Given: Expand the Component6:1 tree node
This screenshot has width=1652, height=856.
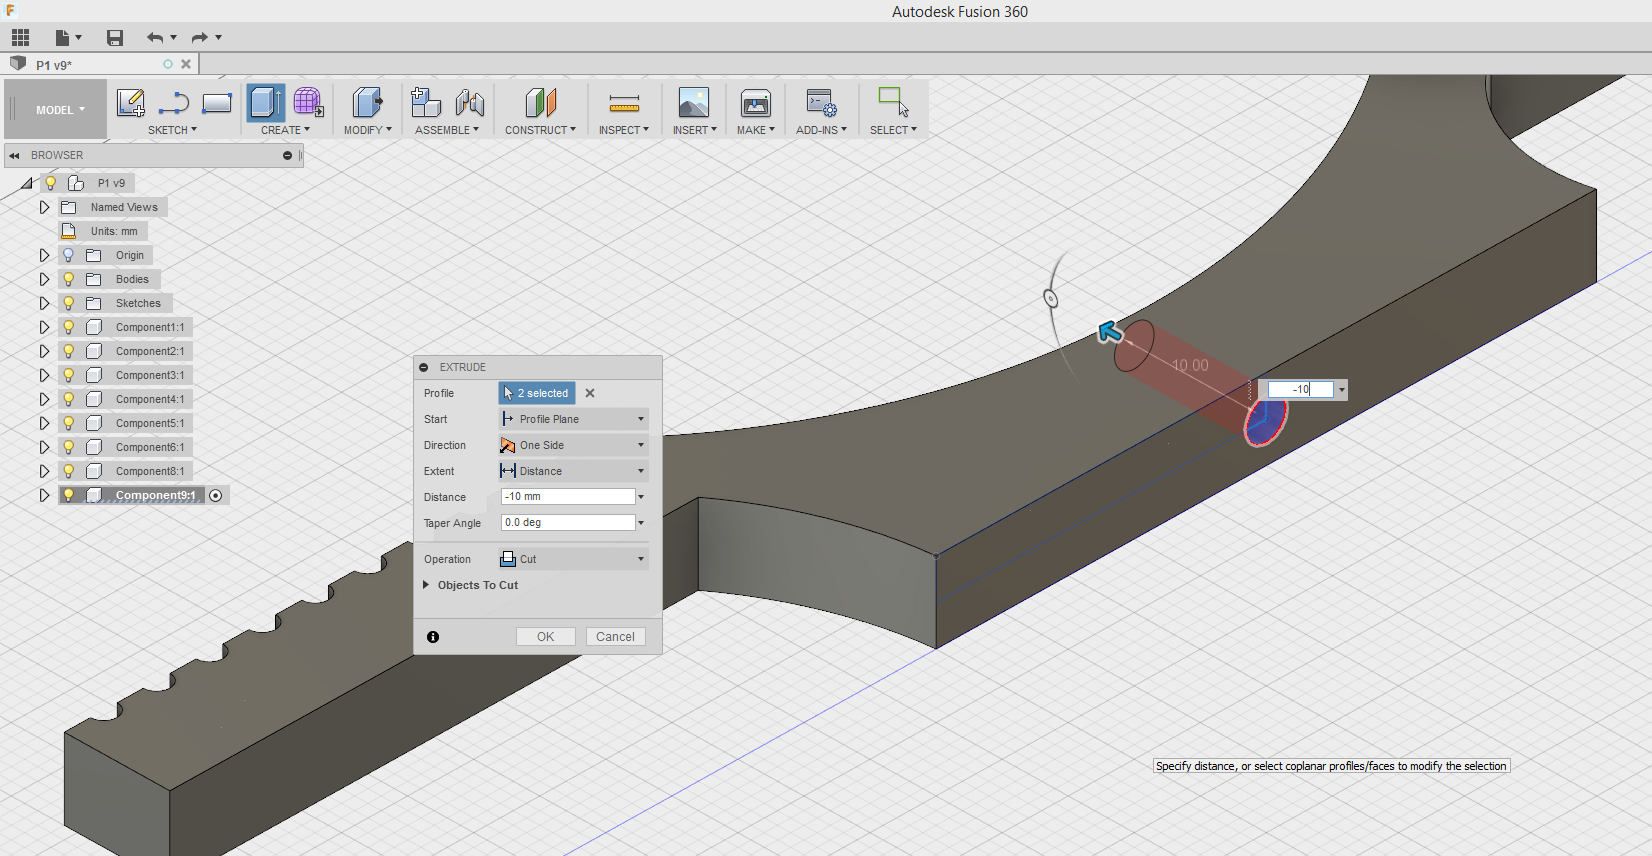Looking at the screenshot, I should point(44,447).
